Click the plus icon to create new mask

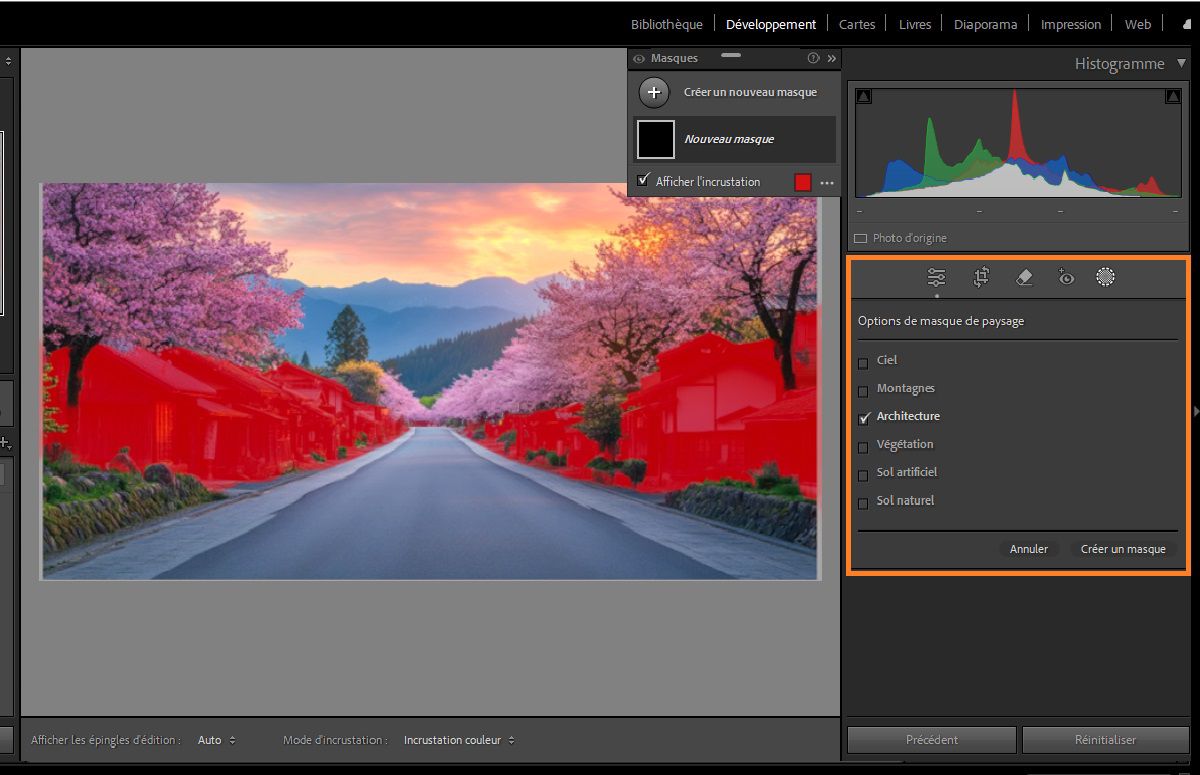(654, 92)
